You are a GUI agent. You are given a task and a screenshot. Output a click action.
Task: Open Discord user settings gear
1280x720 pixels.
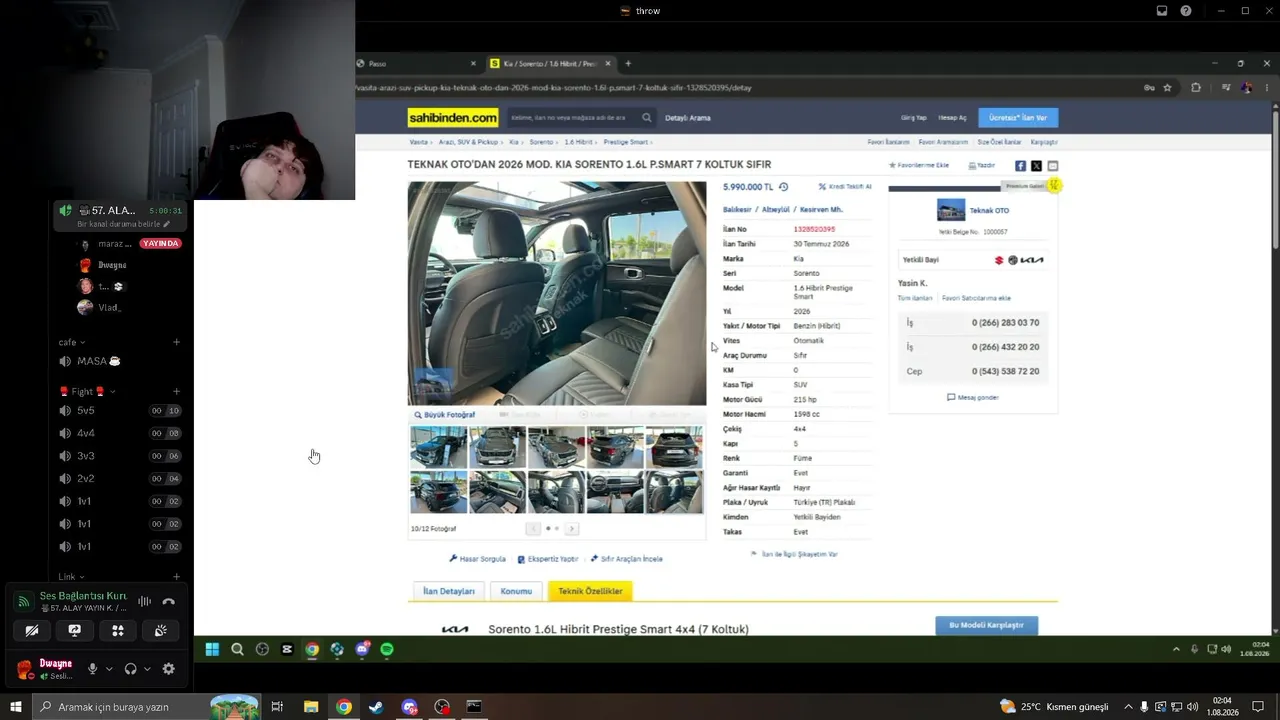tap(168, 669)
